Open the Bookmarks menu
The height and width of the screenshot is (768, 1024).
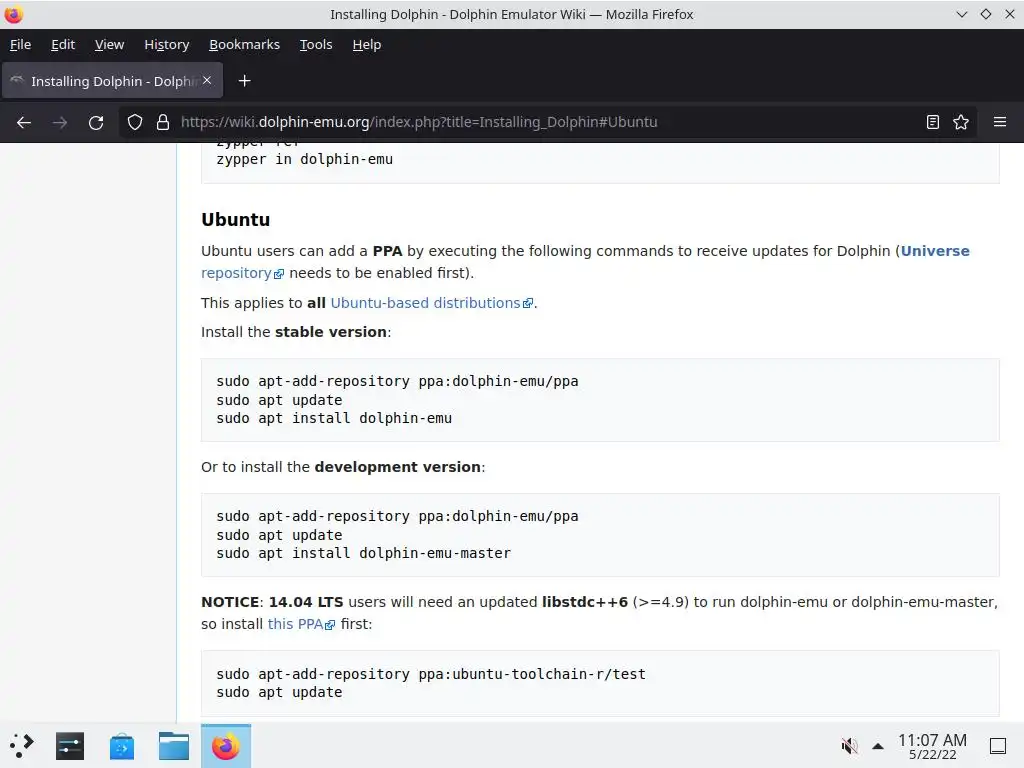click(244, 44)
